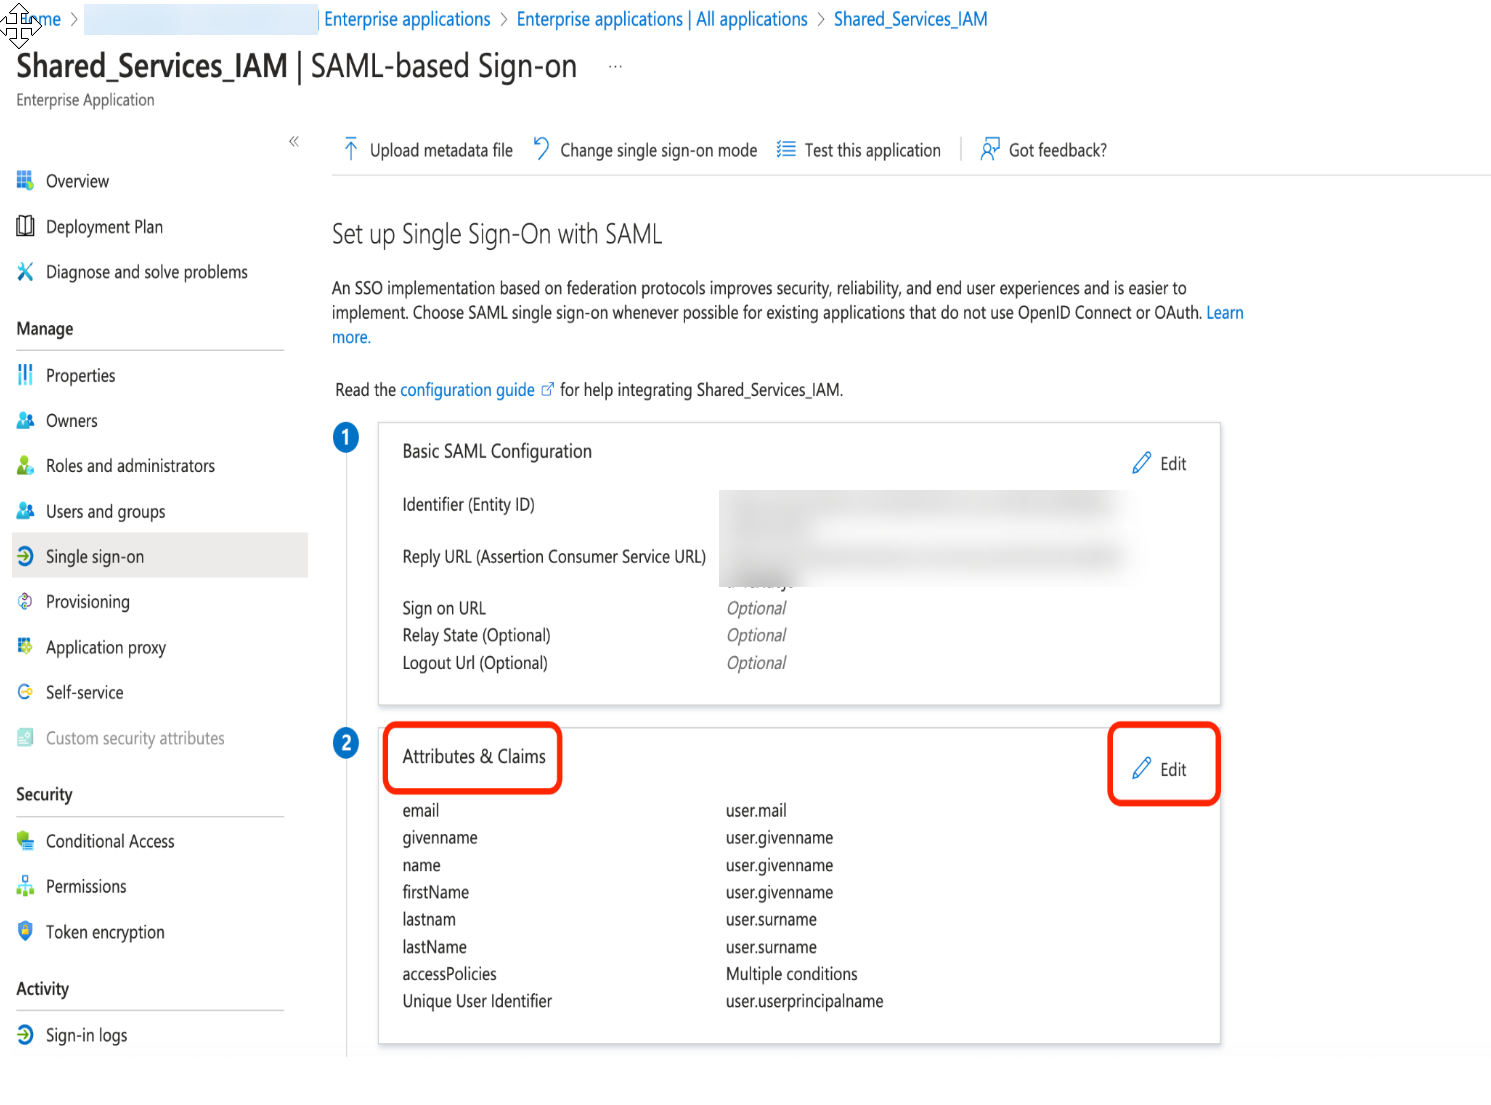Click the Conditional Access icon
This screenshot has width=1491, height=1105.
(x=25, y=840)
